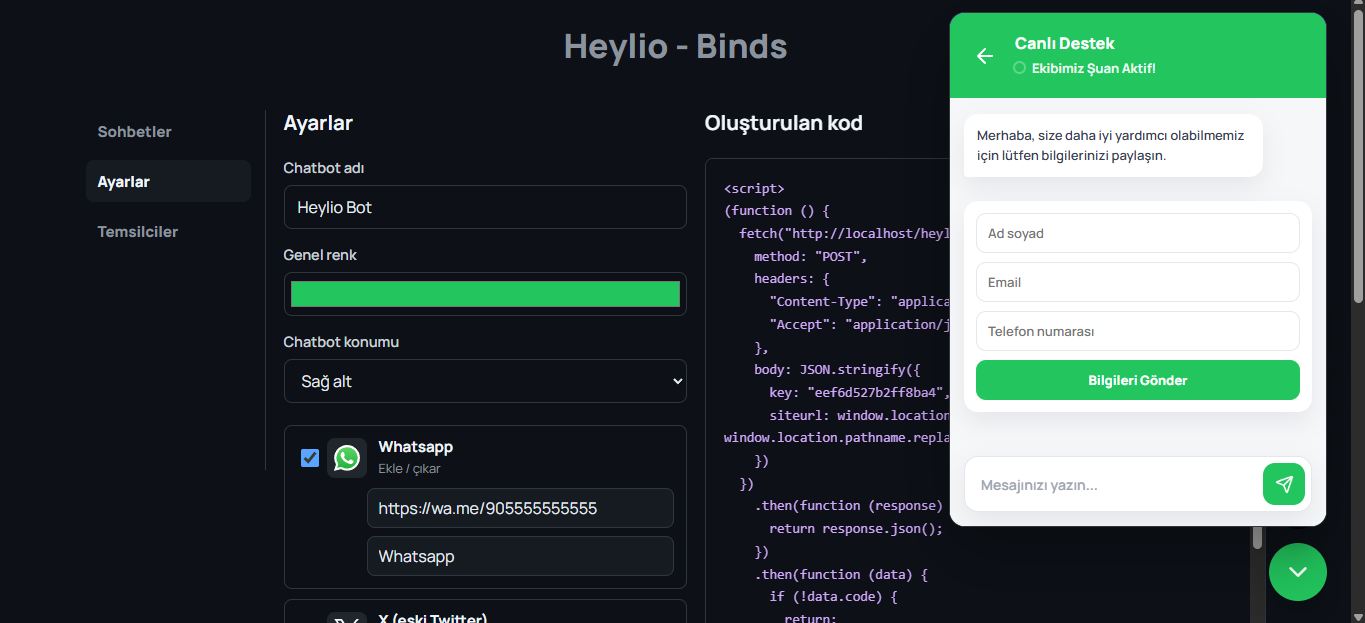Collapse chat with green chevron launcher button
1365x623 pixels.
pos(1298,572)
